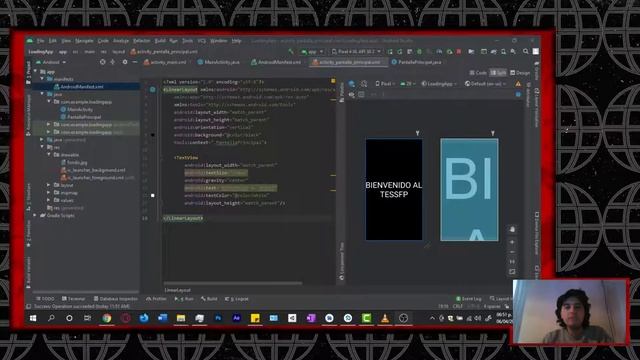Open the Pixel device selector dropdown
Image resolution: width=640 pixels, height=360 pixels.
(356, 52)
